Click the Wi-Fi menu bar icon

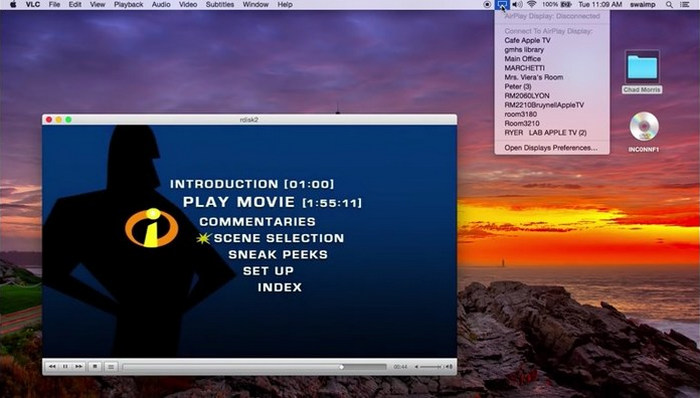tap(532, 4)
